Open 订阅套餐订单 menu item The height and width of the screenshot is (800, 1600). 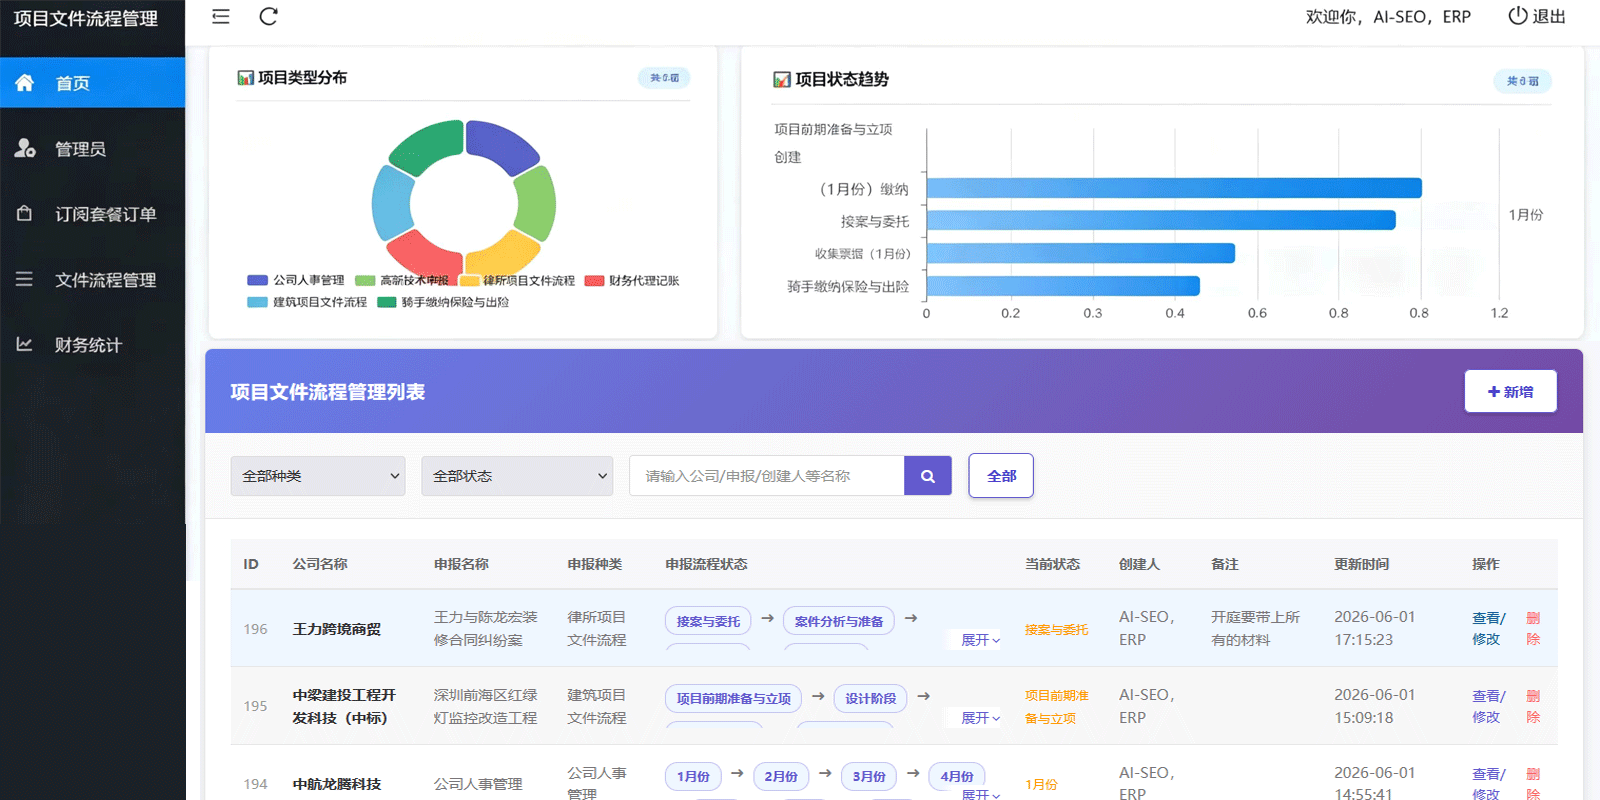point(92,213)
